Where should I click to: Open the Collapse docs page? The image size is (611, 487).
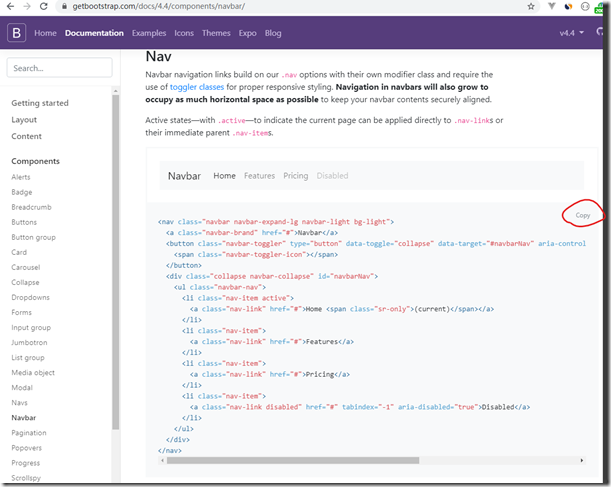click(x=25, y=282)
